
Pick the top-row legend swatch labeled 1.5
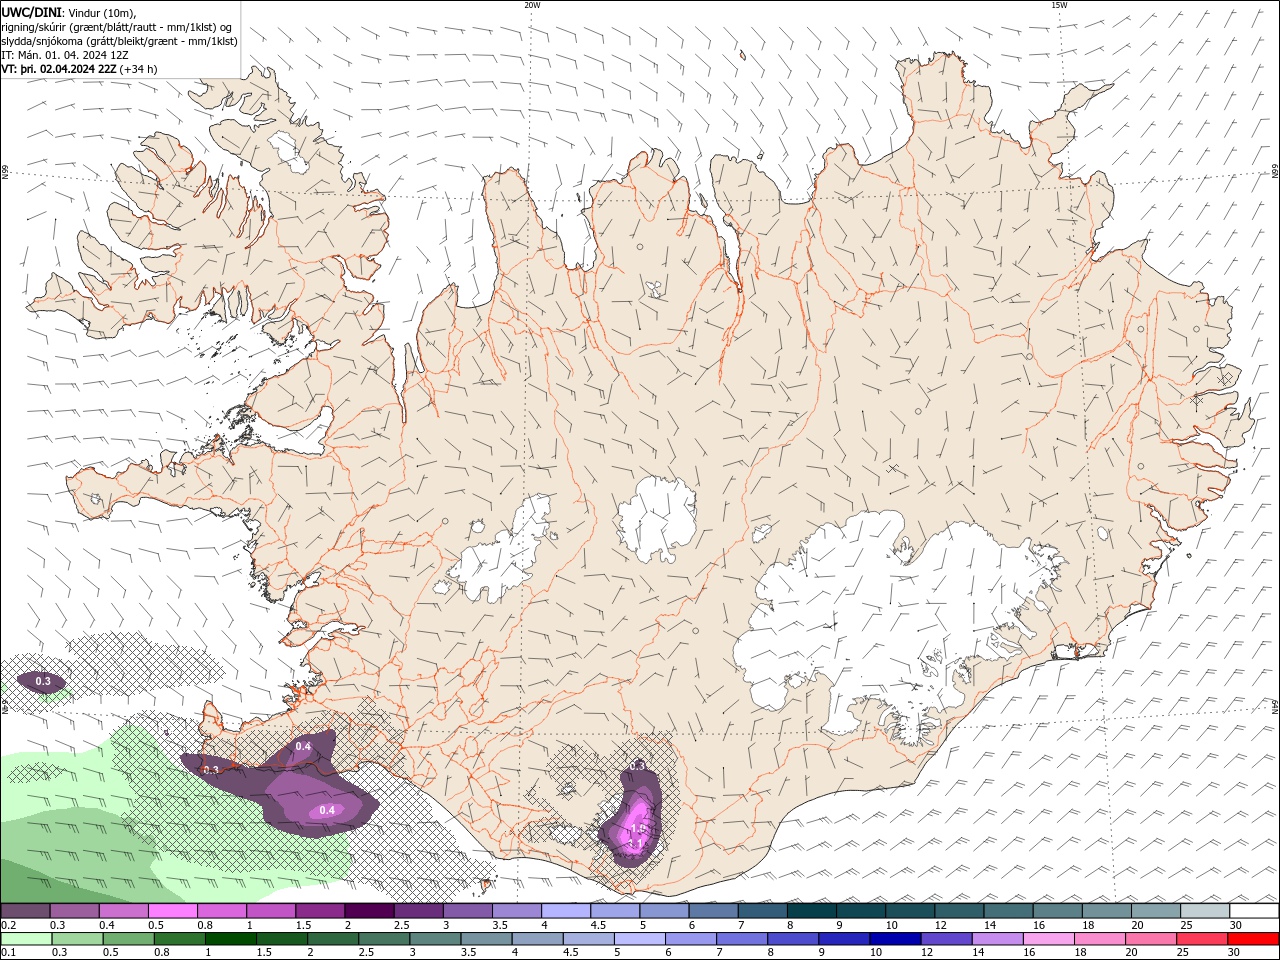[x=320, y=910]
